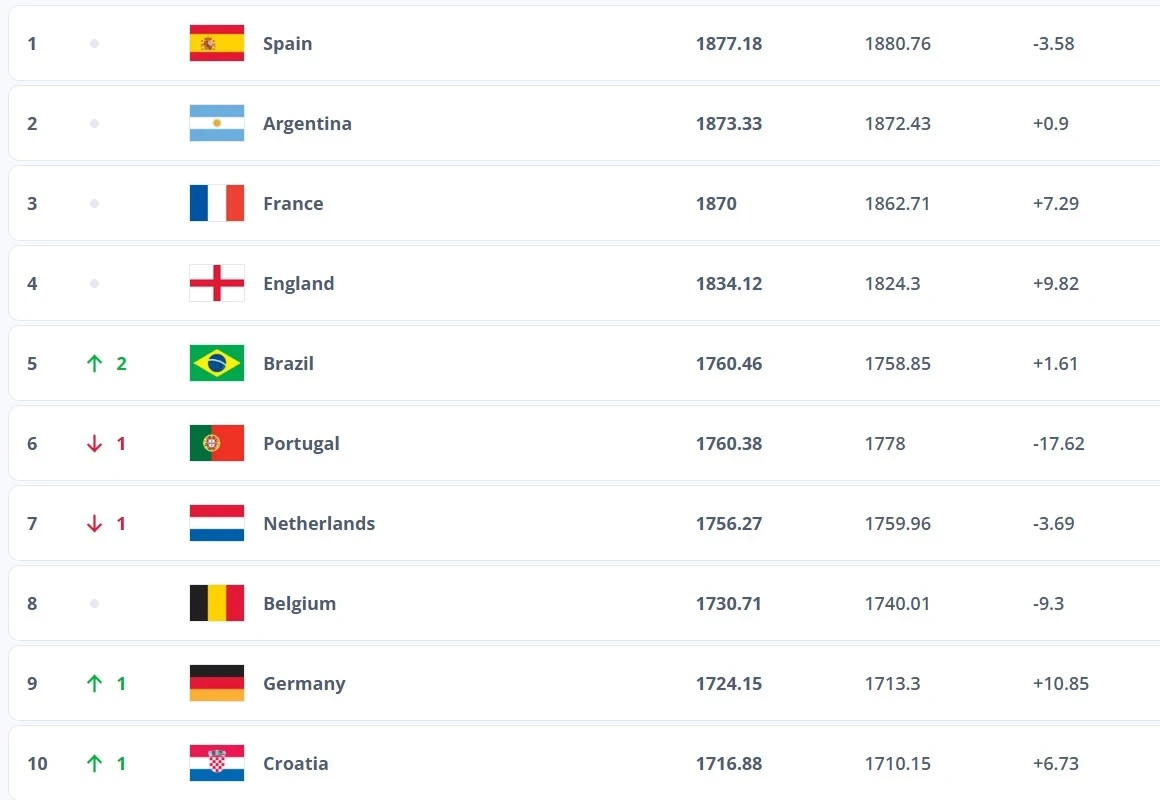Click Portugal's red down arrow indicator
The height and width of the screenshot is (800, 1160).
pyautogui.click(x=95, y=443)
